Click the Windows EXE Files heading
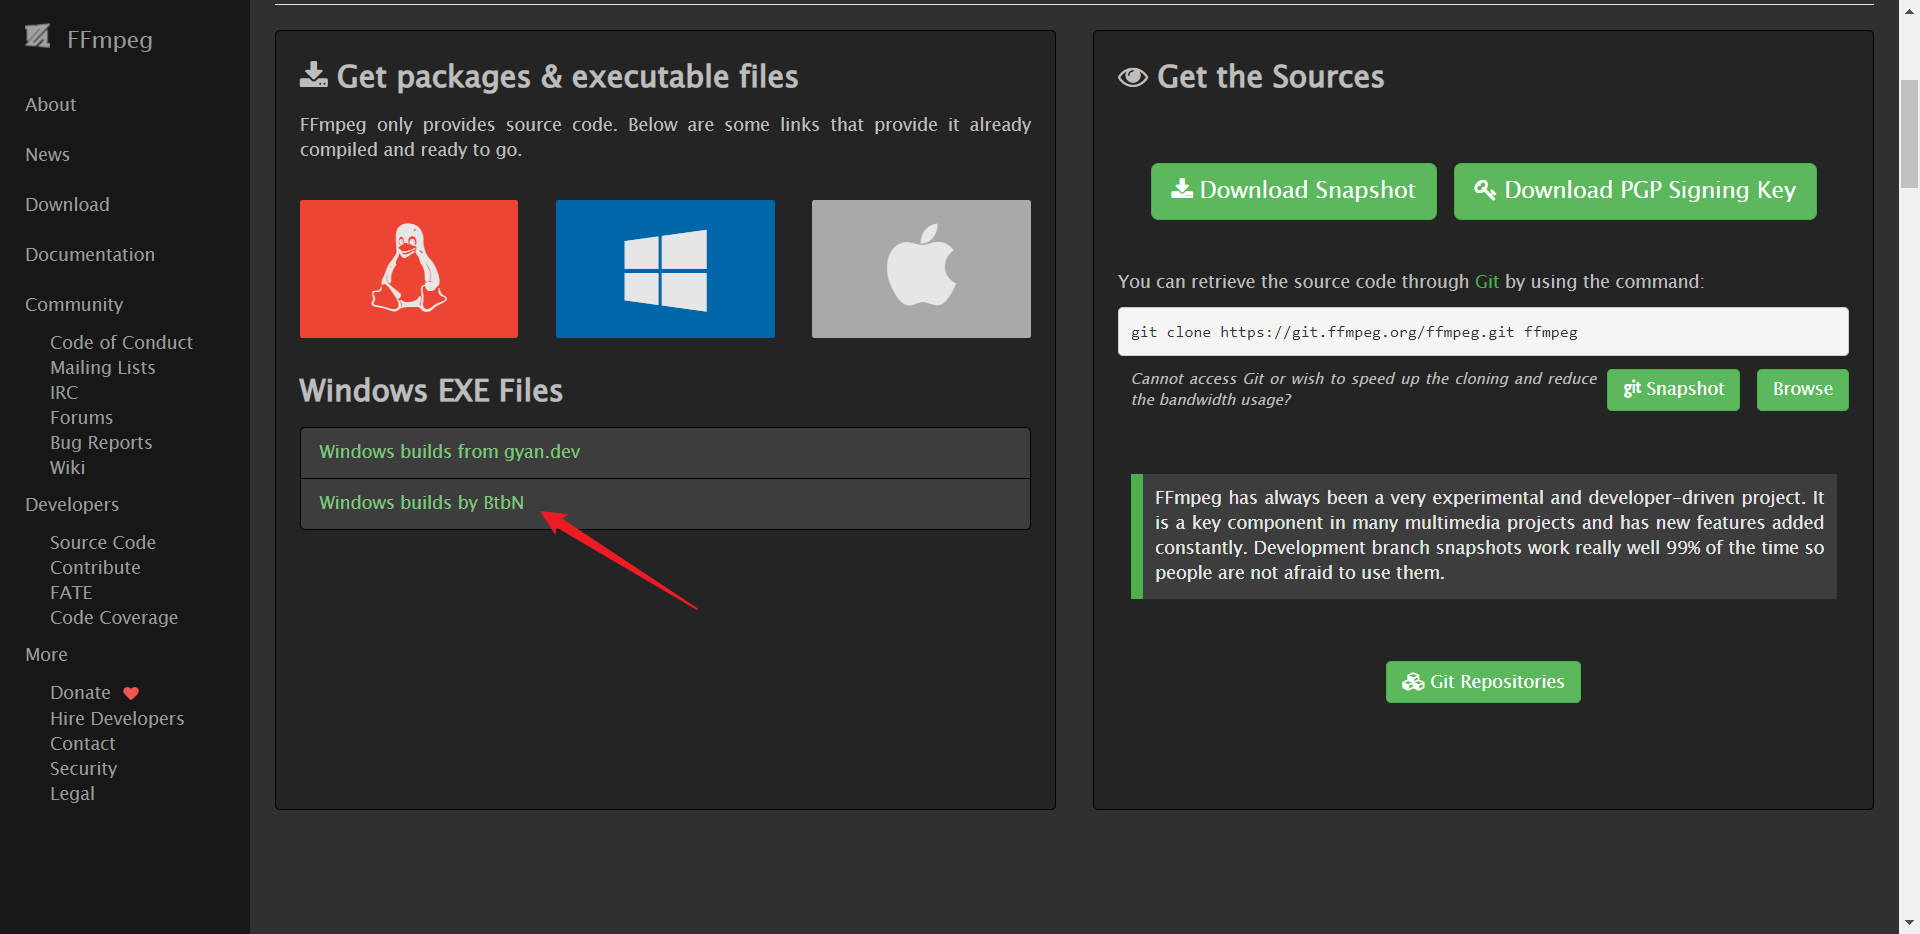This screenshot has width=1920, height=934. 431,391
